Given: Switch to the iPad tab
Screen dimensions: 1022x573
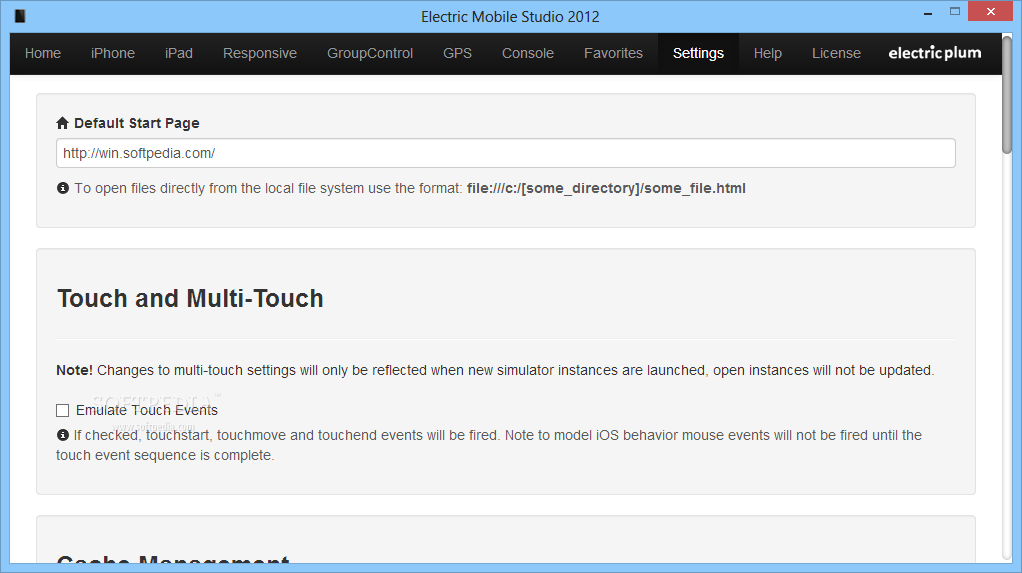Looking at the screenshot, I should point(179,53).
